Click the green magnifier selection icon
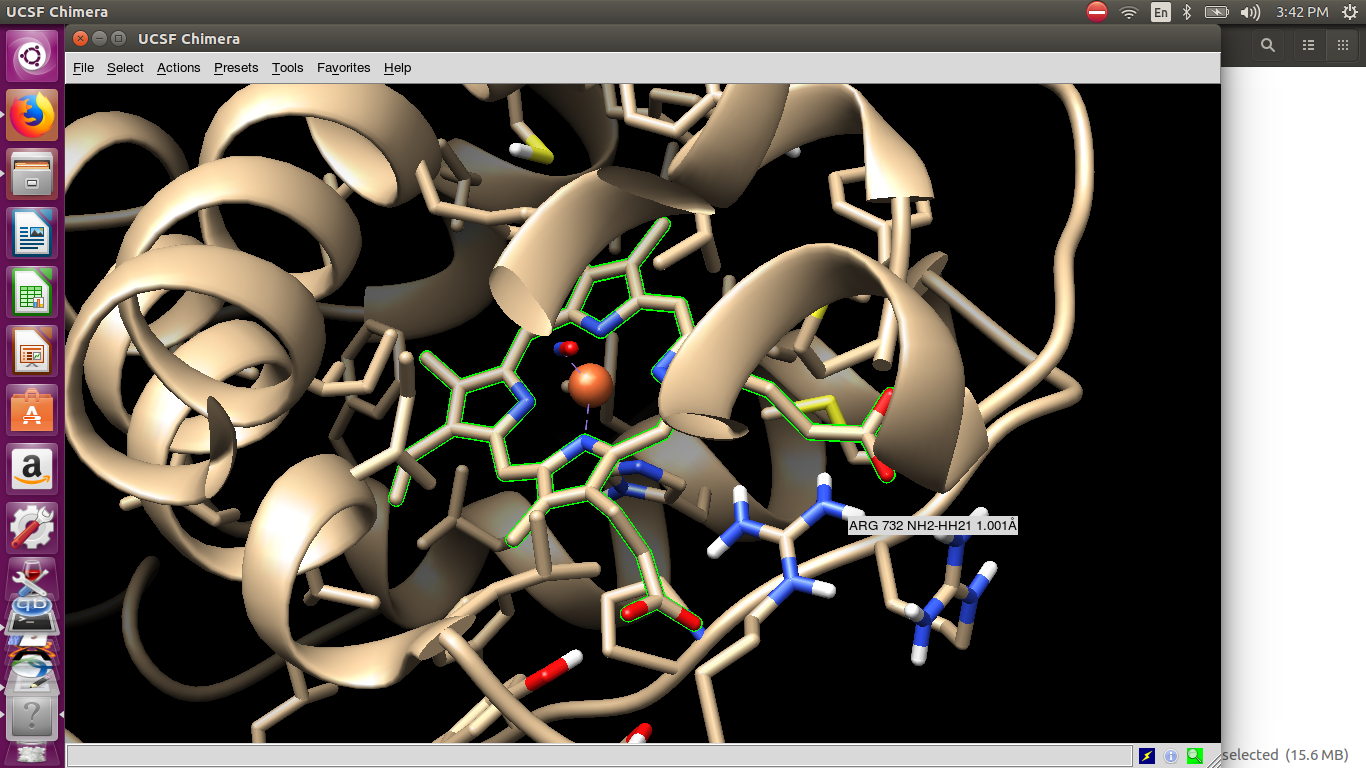 tap(1195, 756)
